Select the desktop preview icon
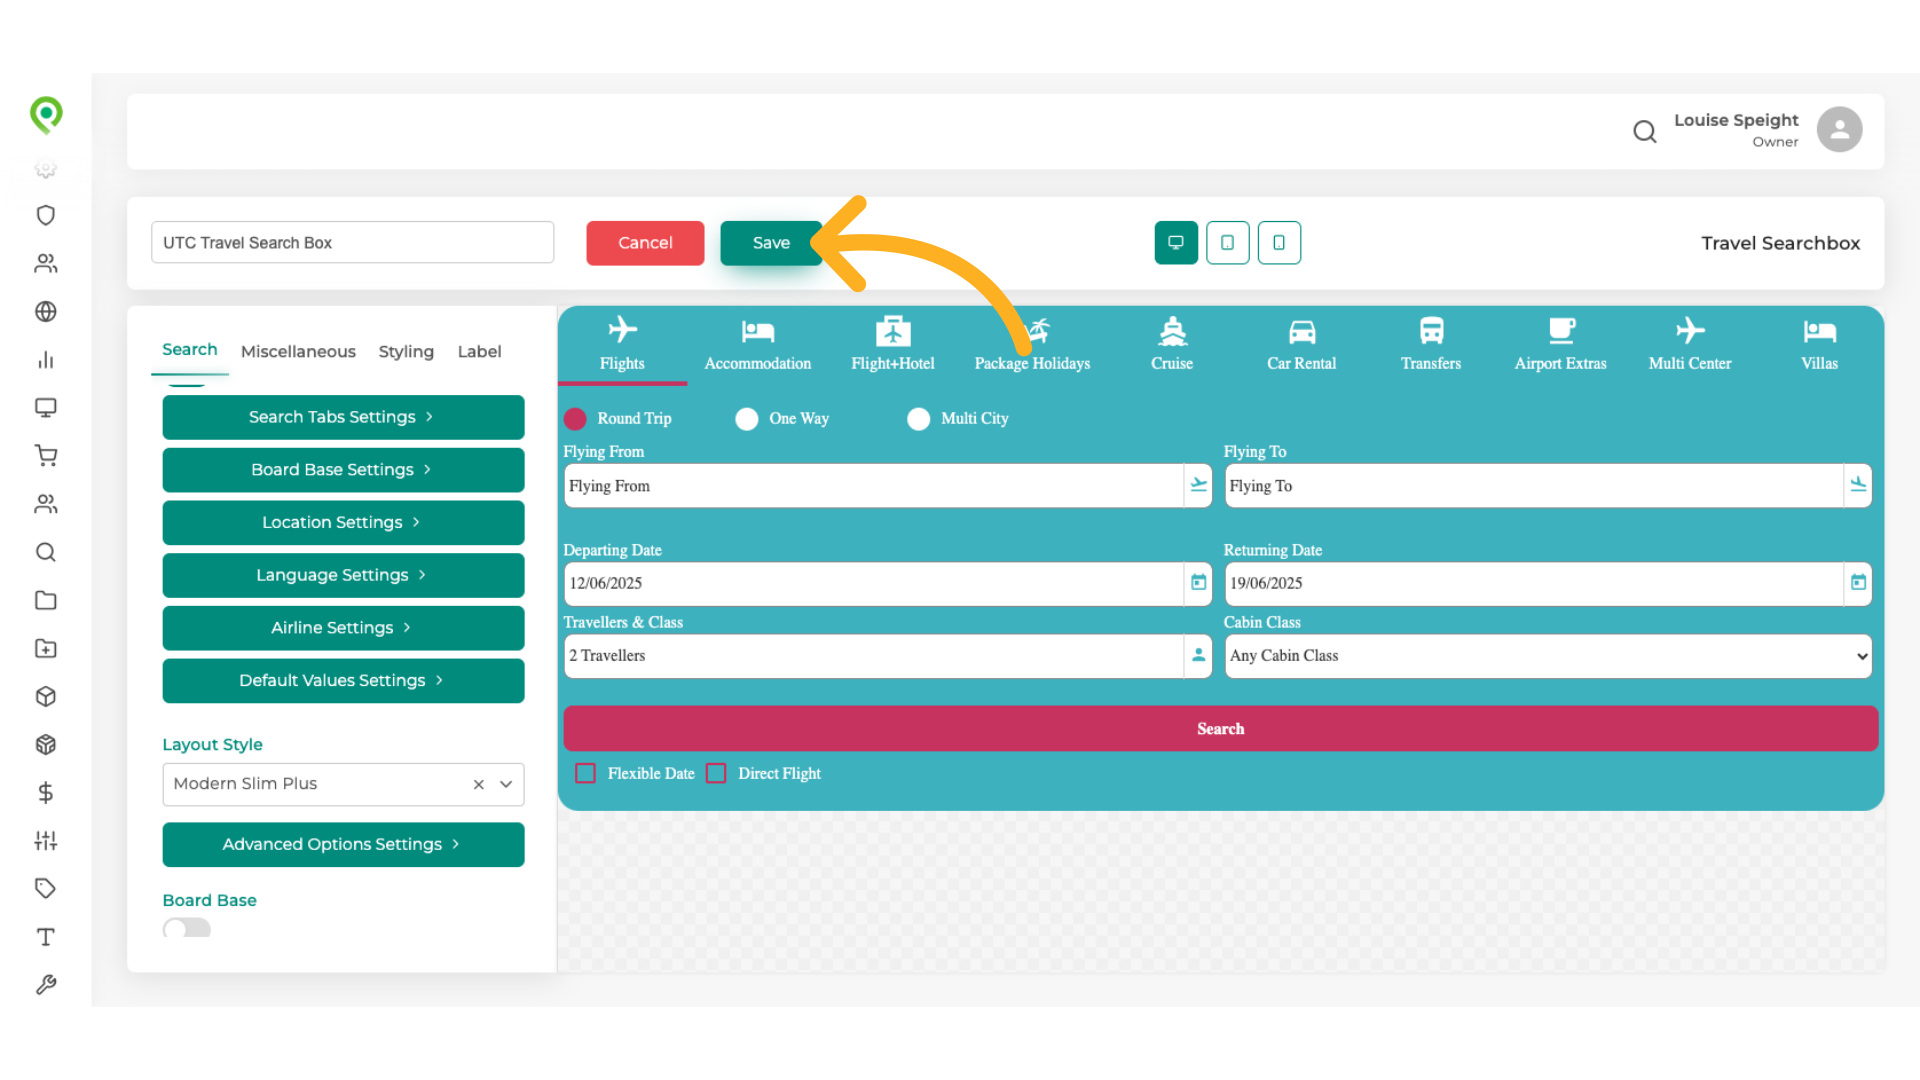The height and width of the screenshot is (1080, 1920). [1176, 243]
